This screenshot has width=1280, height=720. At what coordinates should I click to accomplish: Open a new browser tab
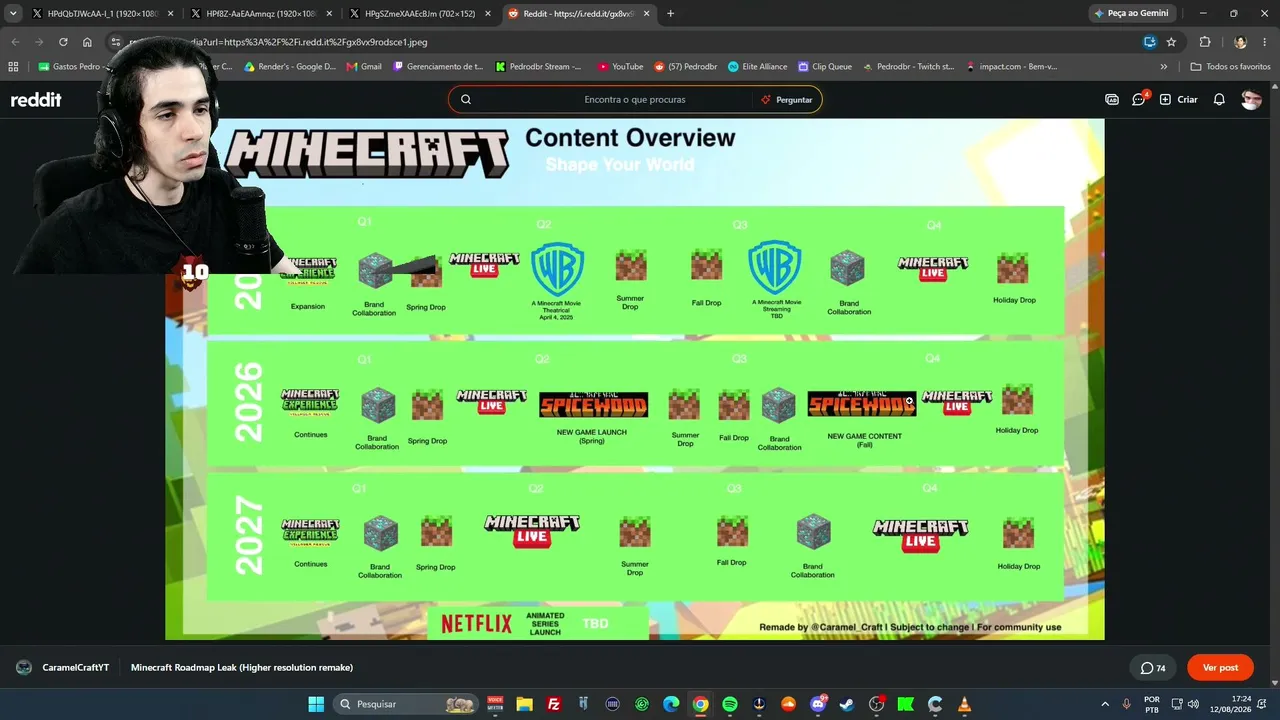pyautogui.click(x=670, y=14)
